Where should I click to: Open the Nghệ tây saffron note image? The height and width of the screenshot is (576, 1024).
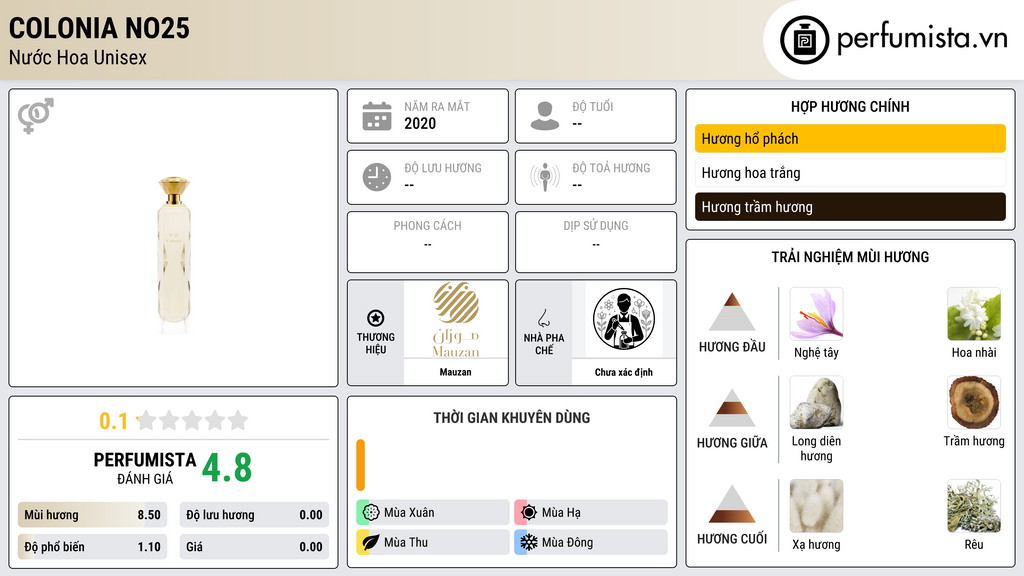[816, 314]
